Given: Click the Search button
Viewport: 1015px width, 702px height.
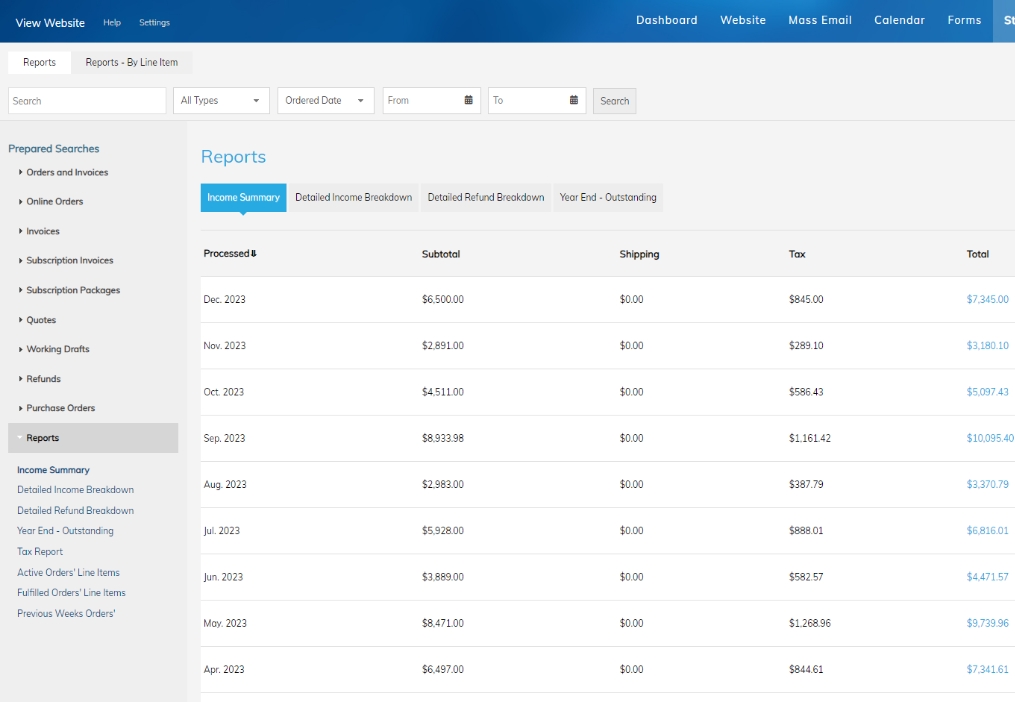Looking at the screenshot, I should [614, 101].
